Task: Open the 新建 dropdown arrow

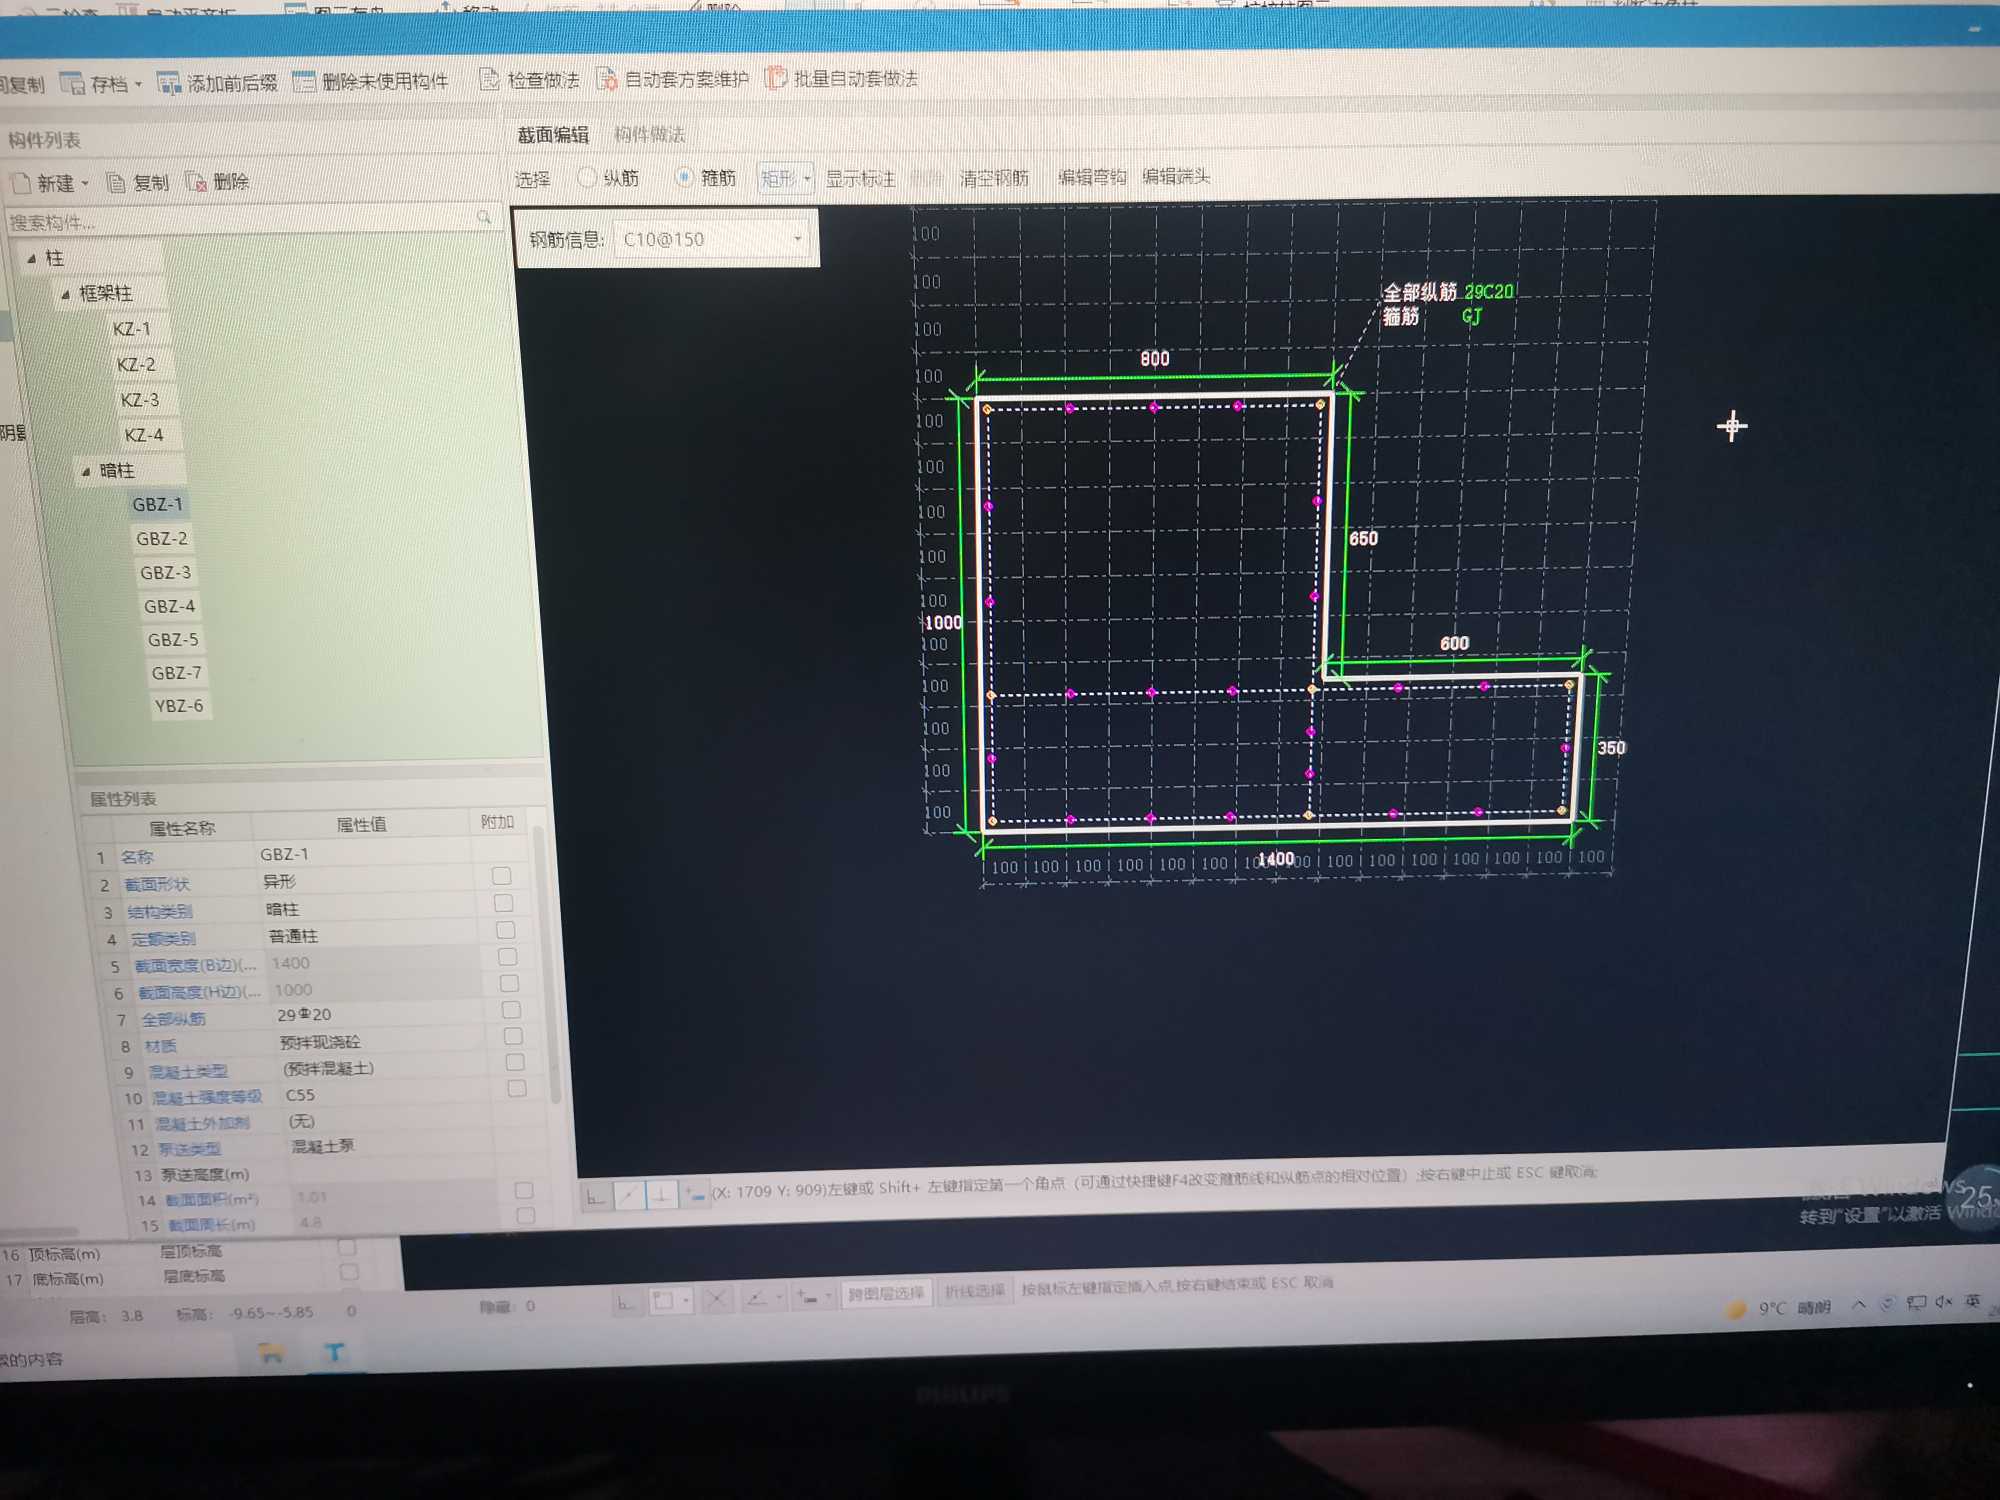Action: pos(85,183)
